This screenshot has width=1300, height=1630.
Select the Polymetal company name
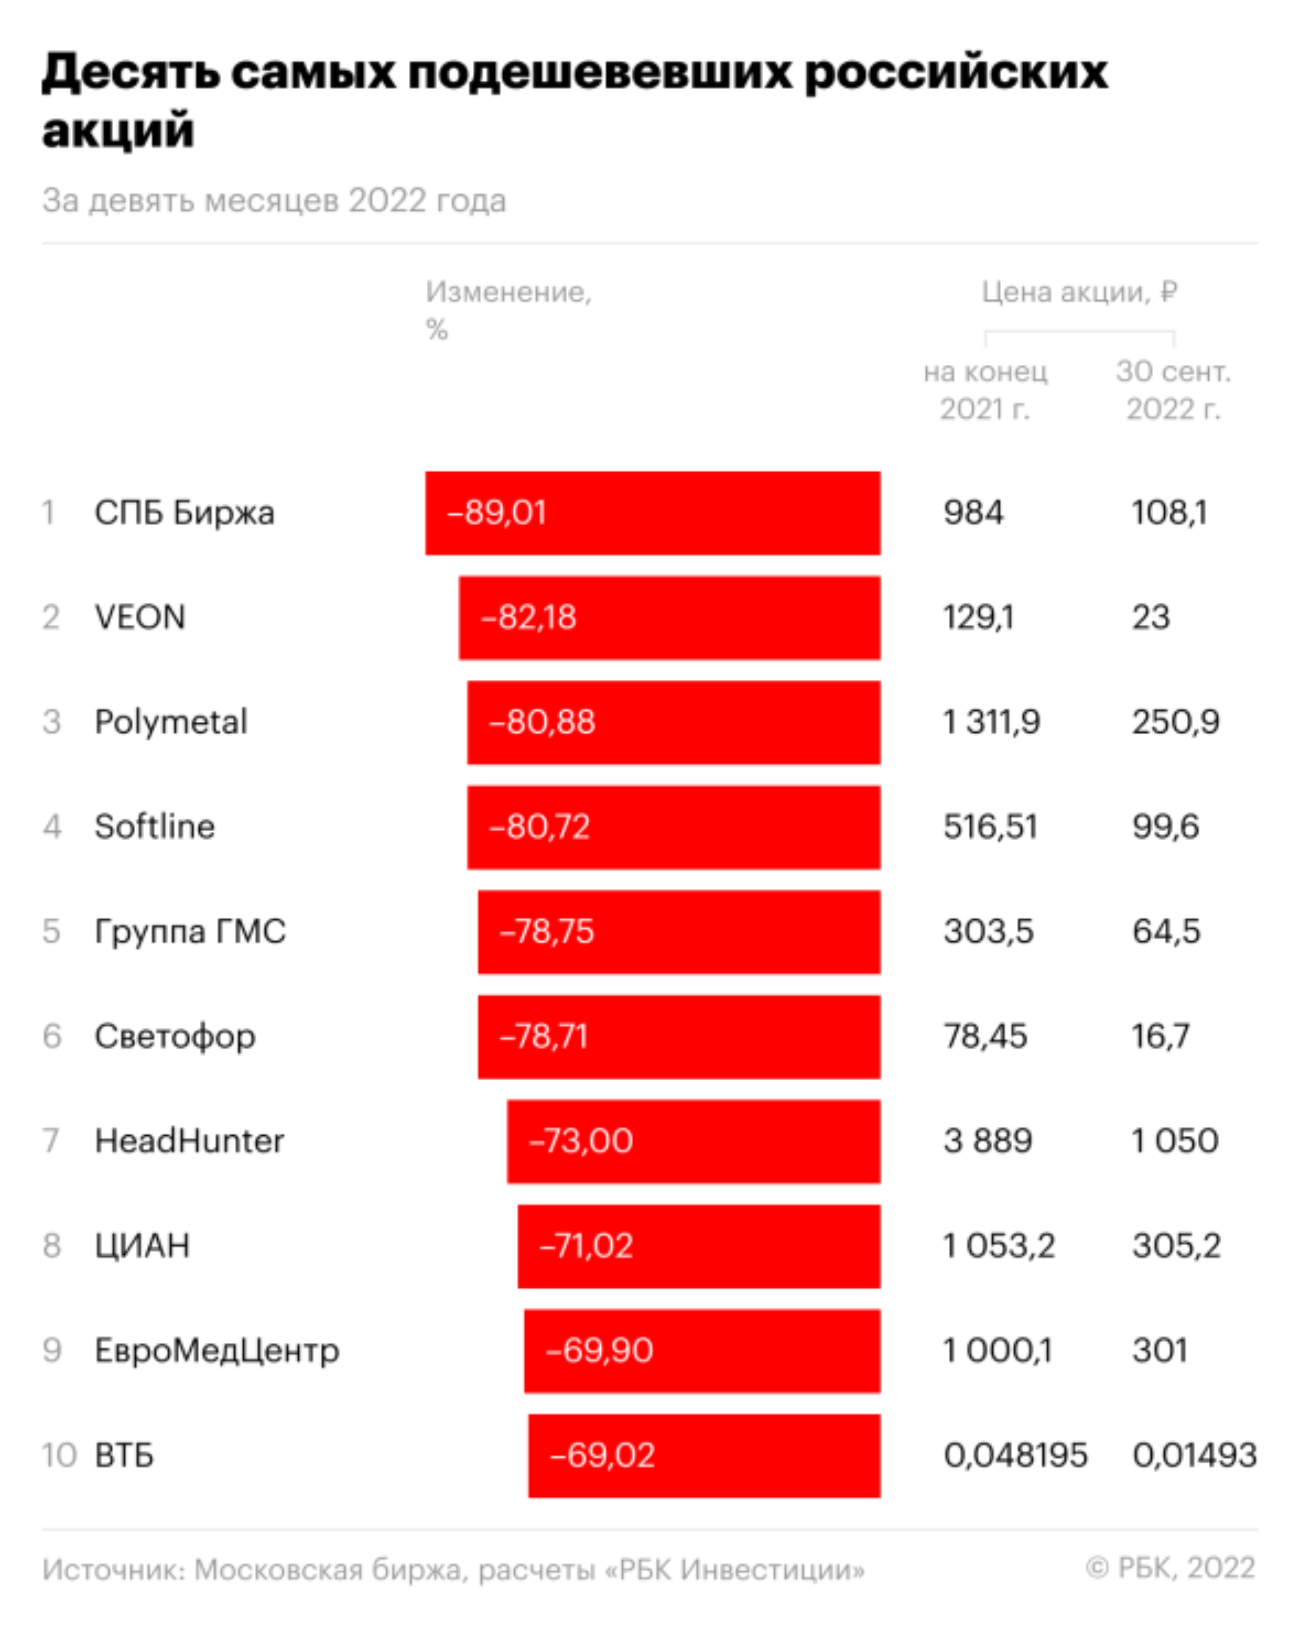coord(171,722)
